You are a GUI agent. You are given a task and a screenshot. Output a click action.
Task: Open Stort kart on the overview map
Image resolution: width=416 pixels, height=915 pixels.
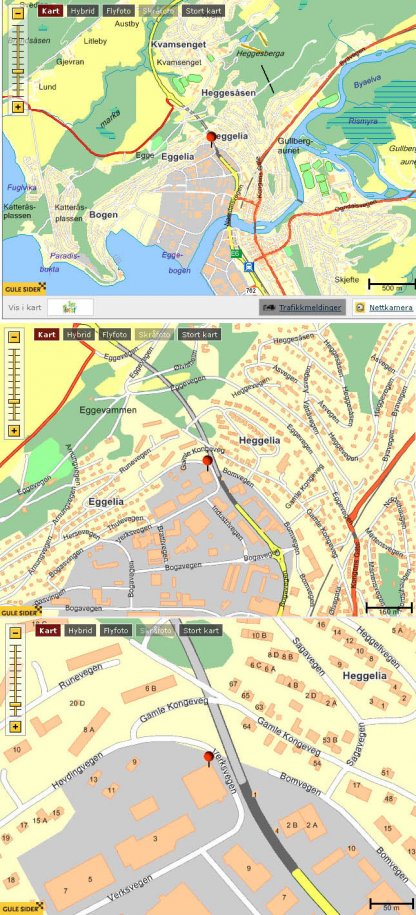click(202, 11)
